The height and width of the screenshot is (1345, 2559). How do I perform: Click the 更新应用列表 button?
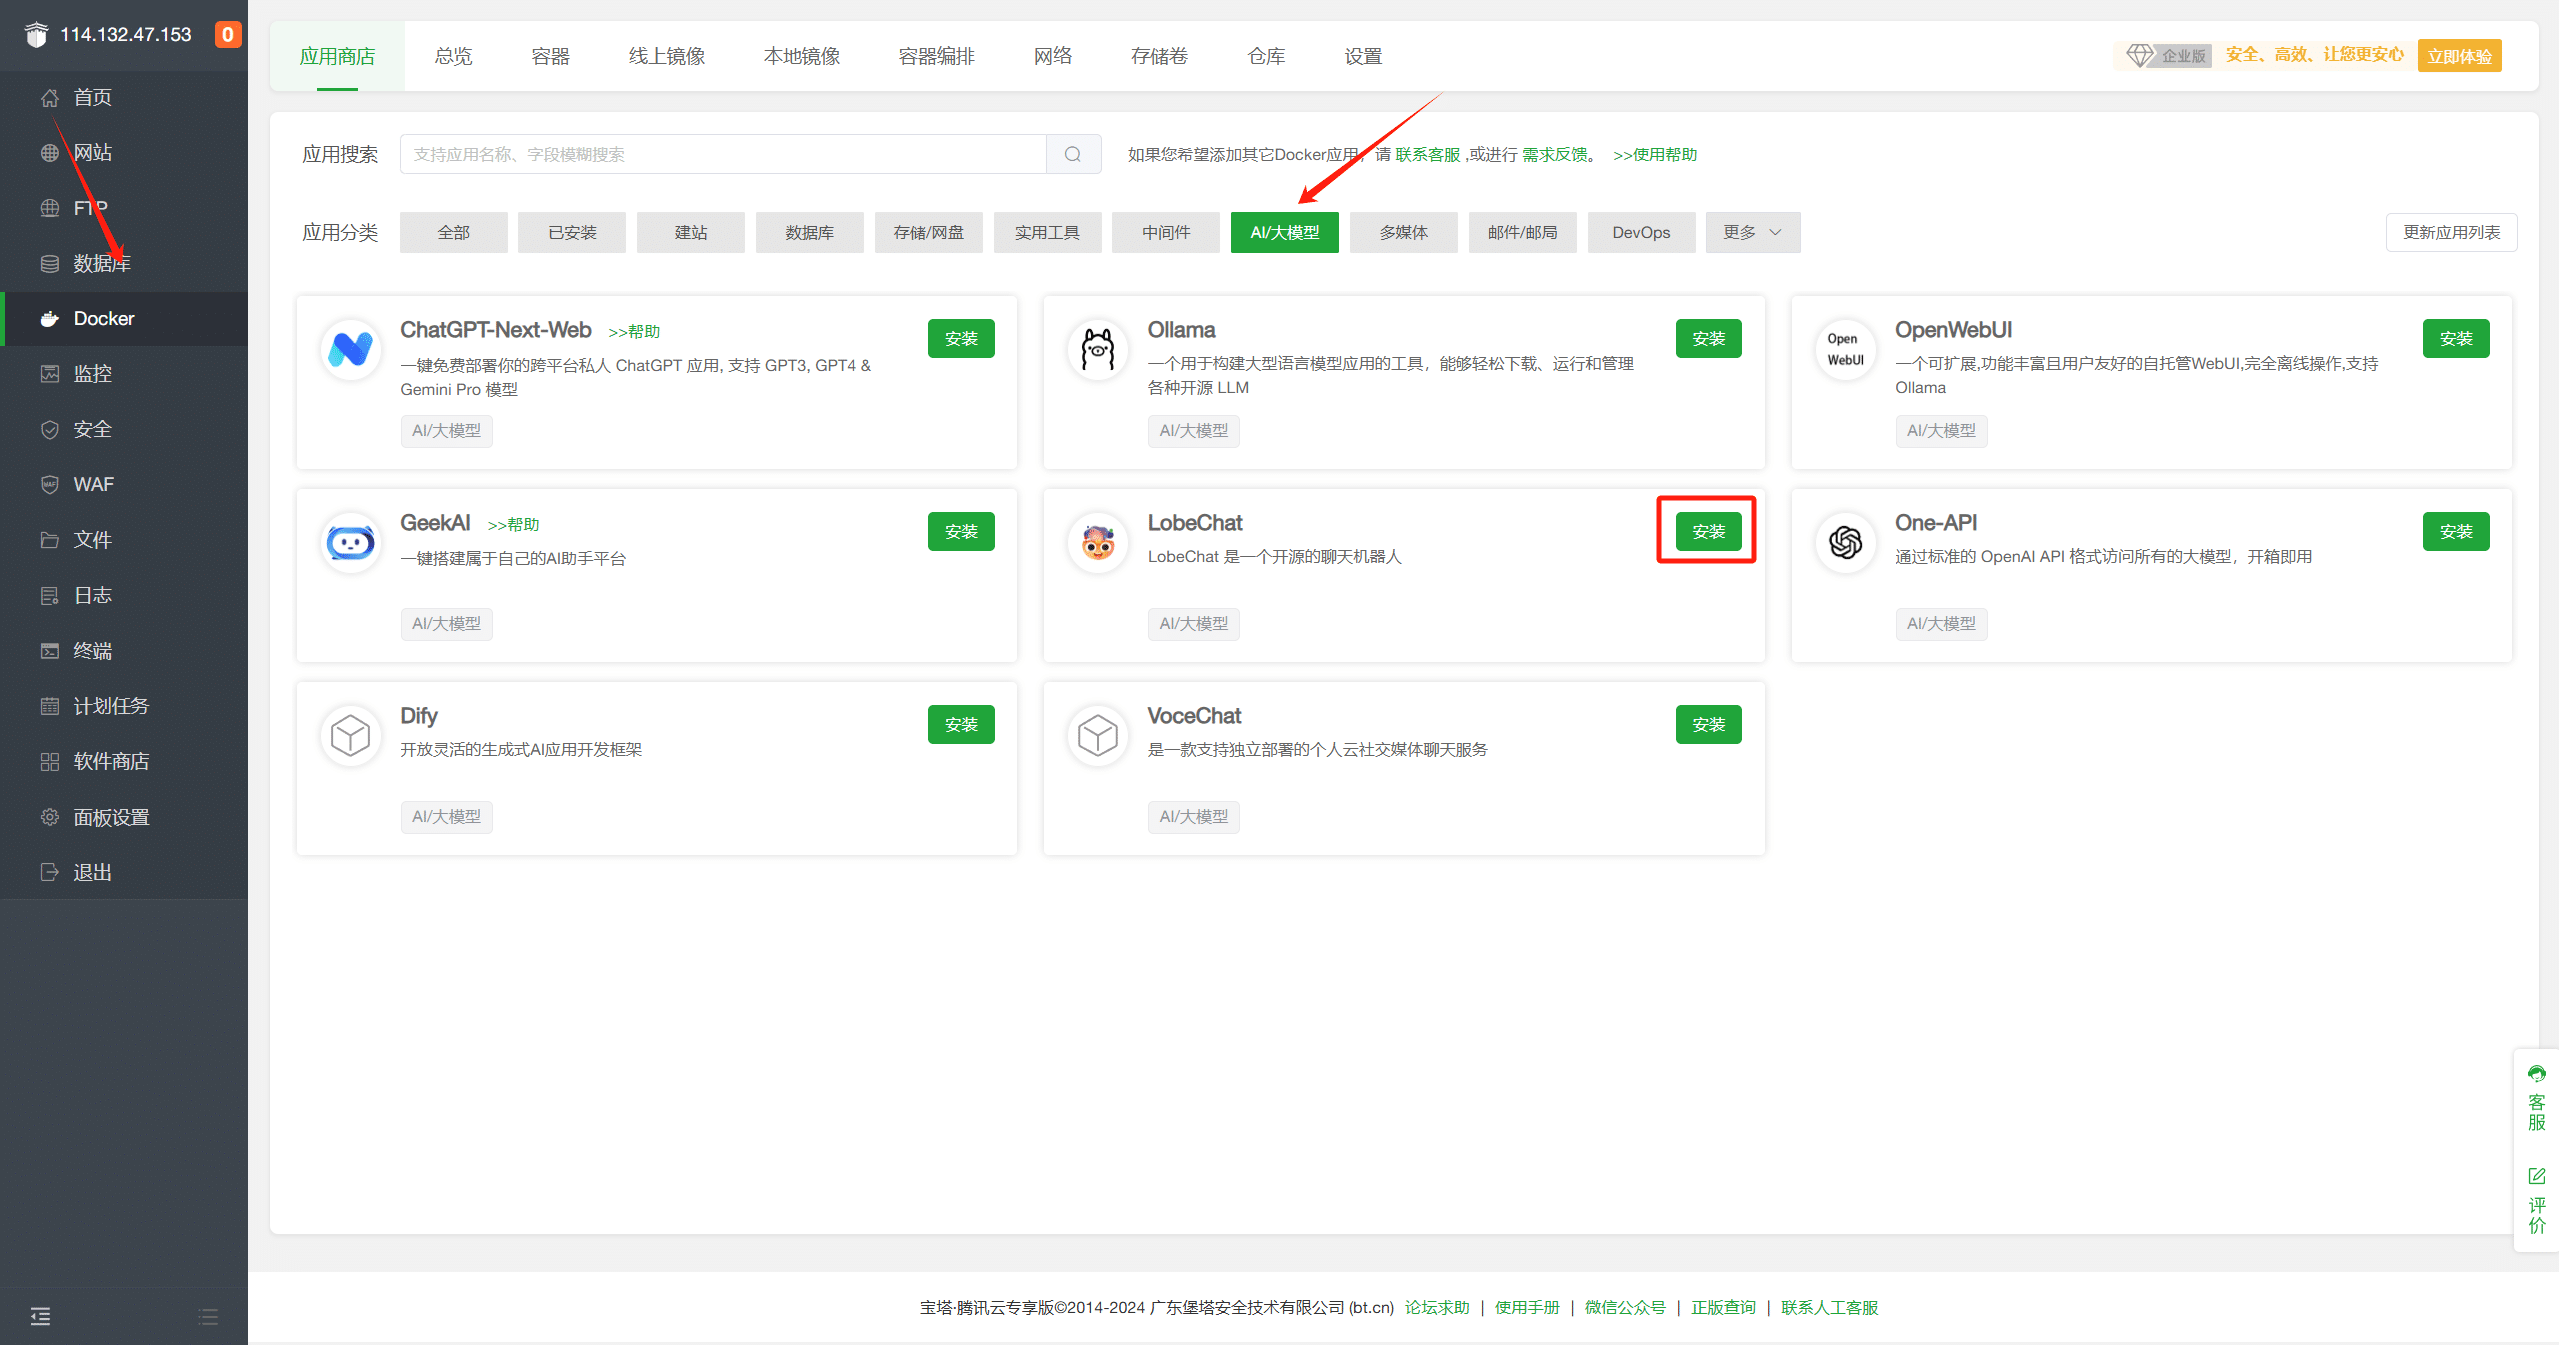point(2450,232)
